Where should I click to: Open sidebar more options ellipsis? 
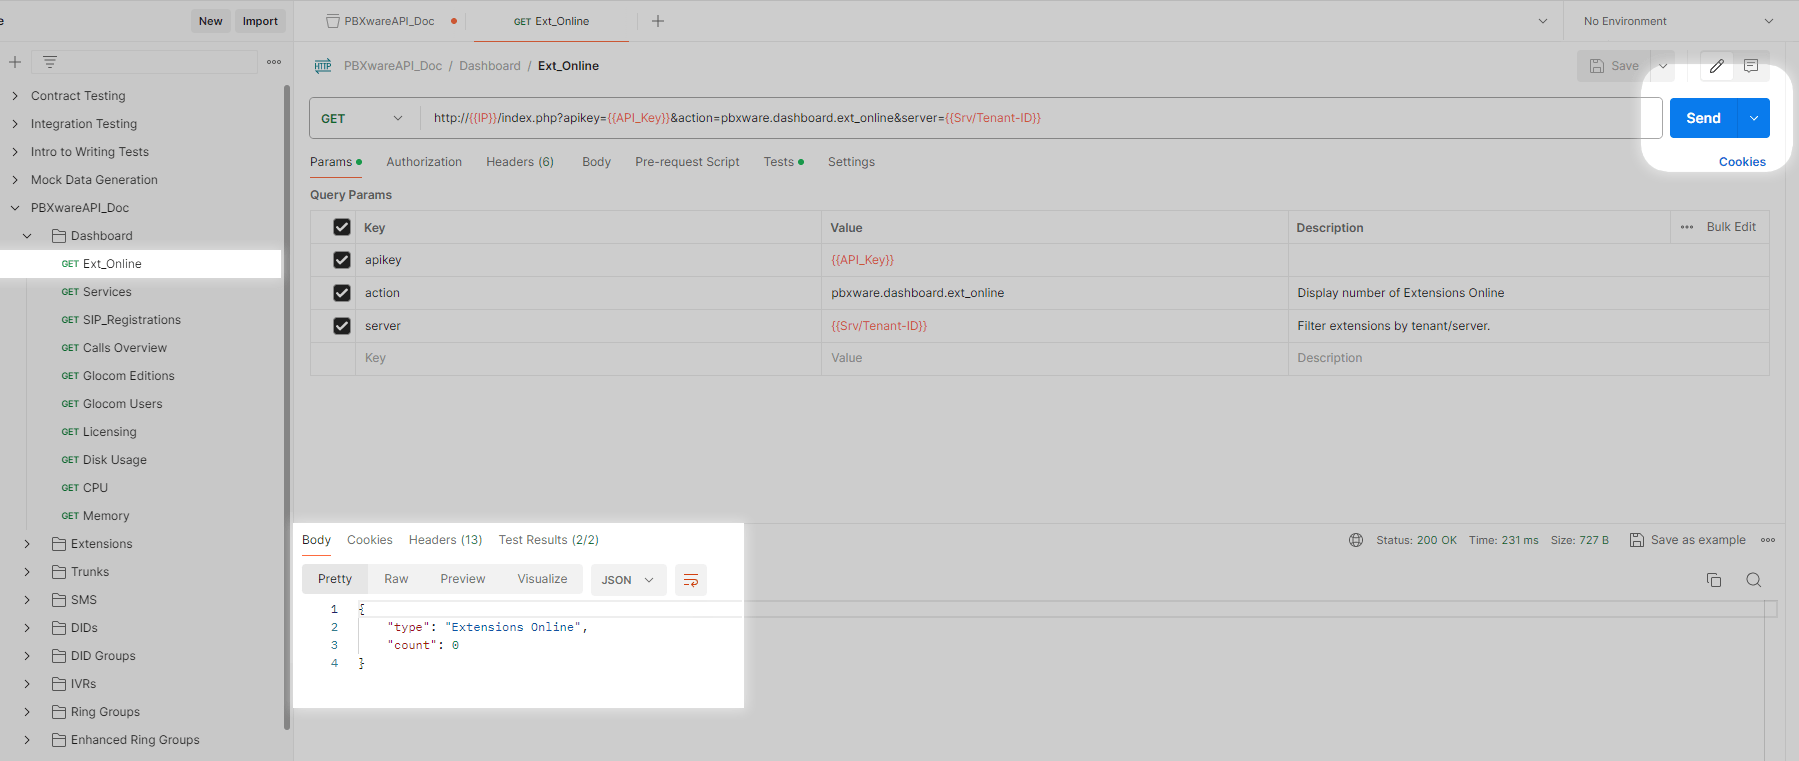(x=274, y=62)
